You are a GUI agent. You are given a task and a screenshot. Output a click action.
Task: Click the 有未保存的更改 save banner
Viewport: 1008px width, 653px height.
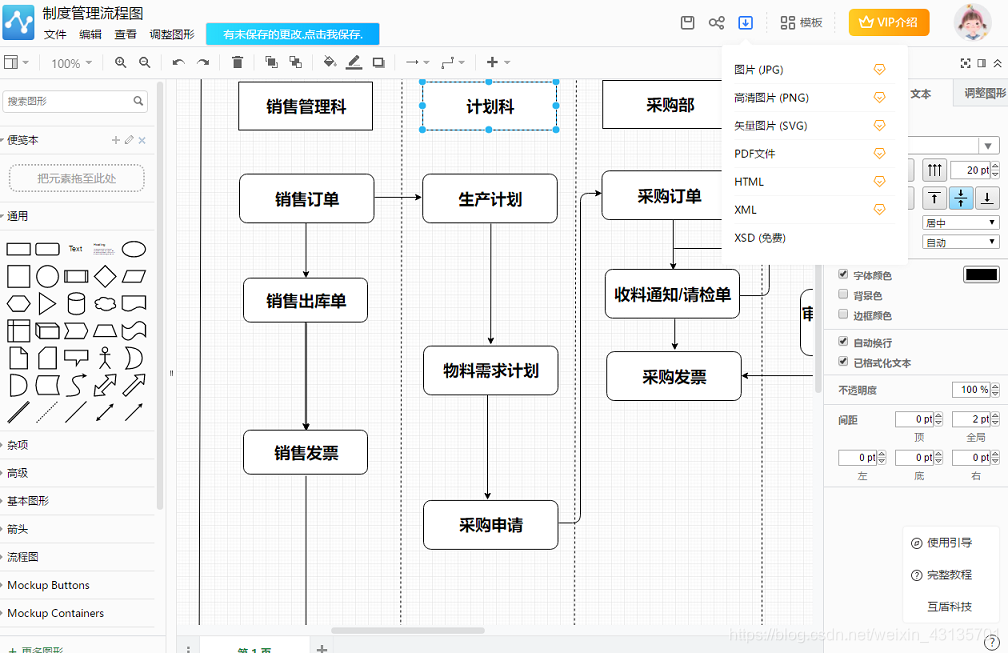292,33
